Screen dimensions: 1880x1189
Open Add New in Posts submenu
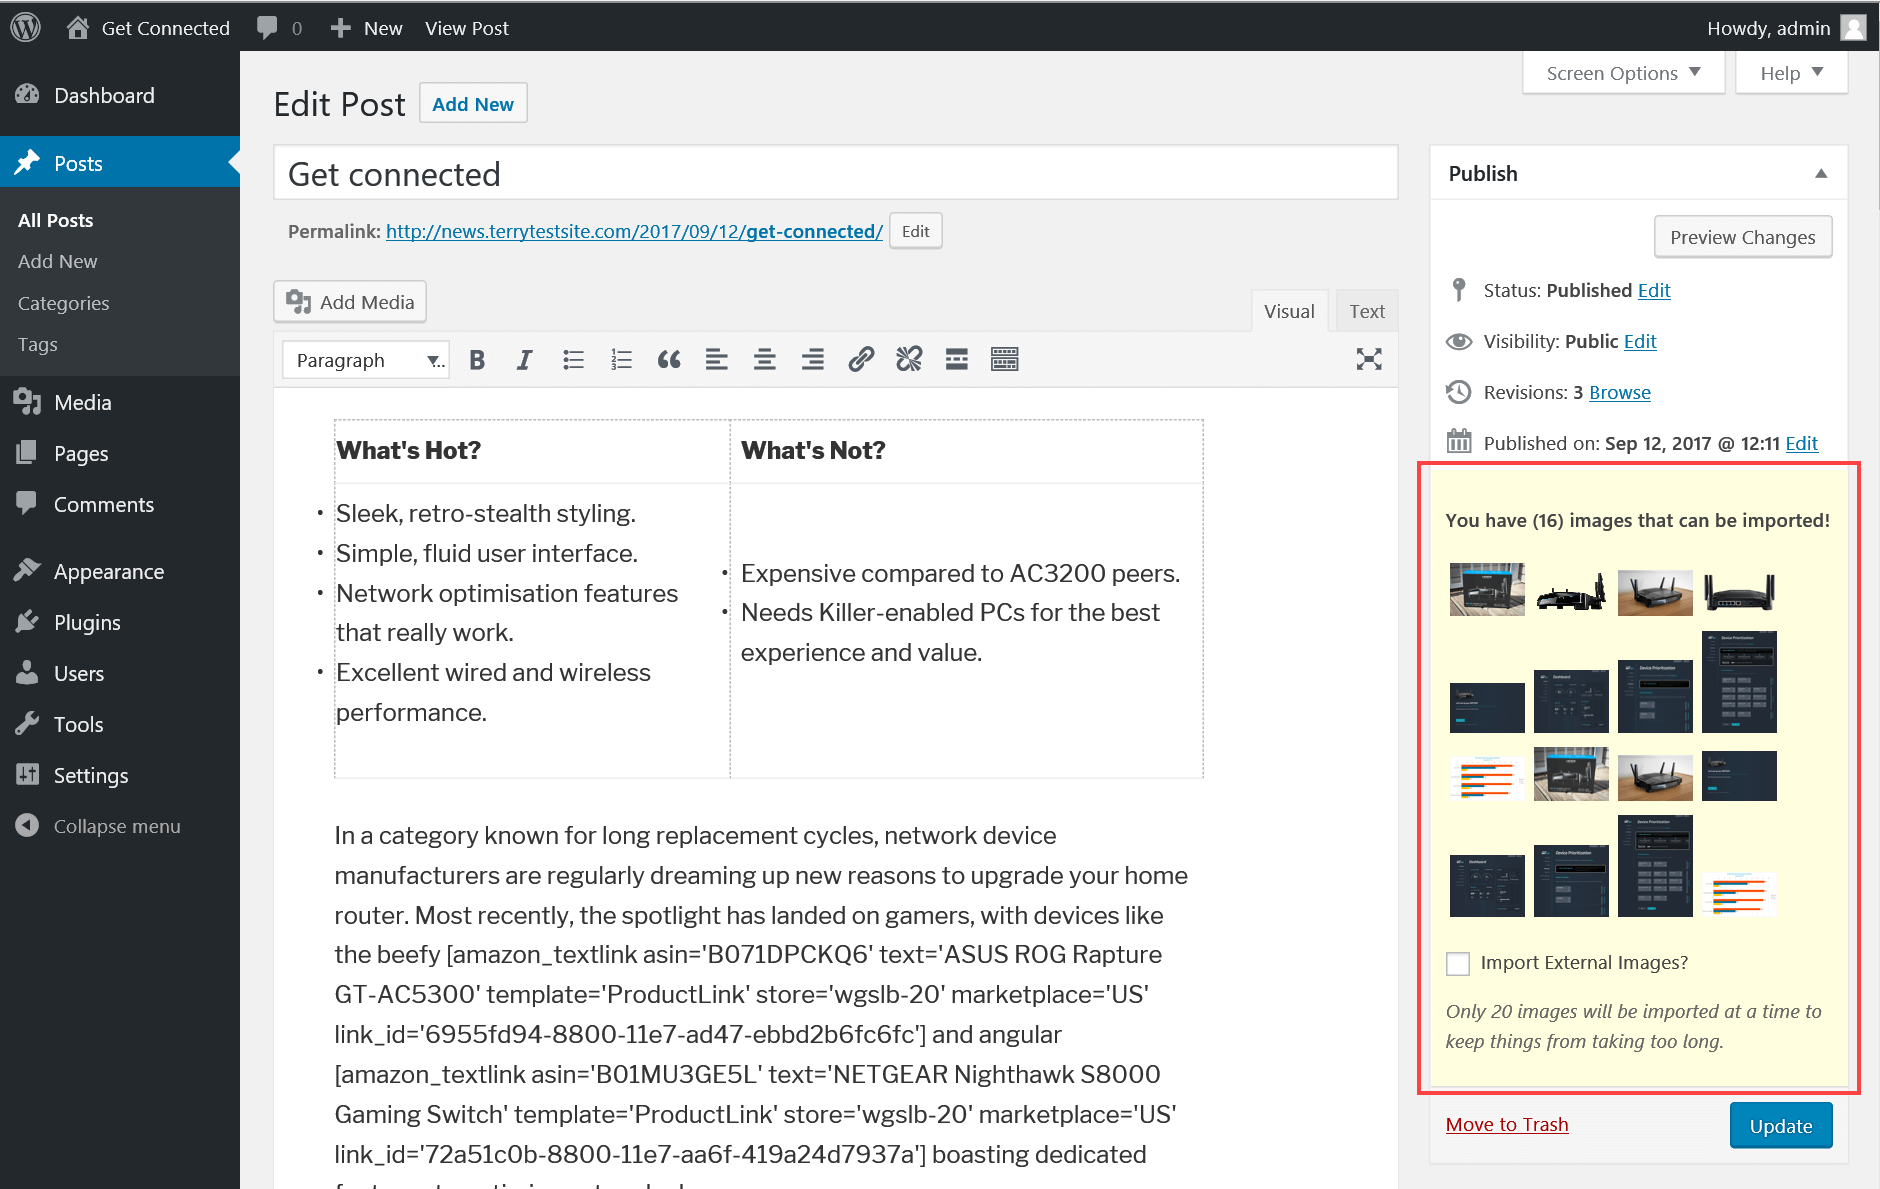(58, 261)
